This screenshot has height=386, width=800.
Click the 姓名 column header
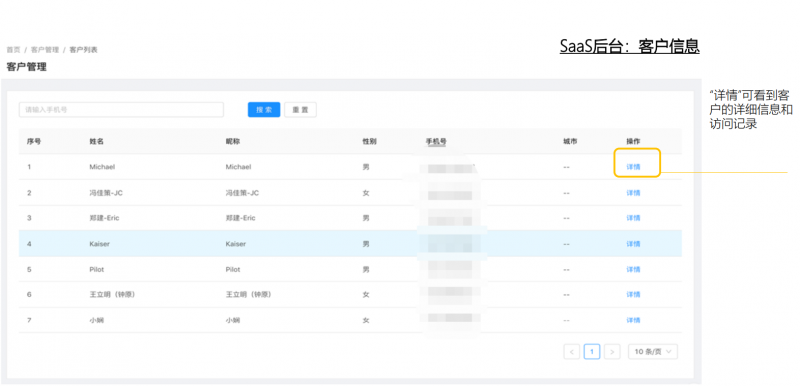[x=96, y=141]
